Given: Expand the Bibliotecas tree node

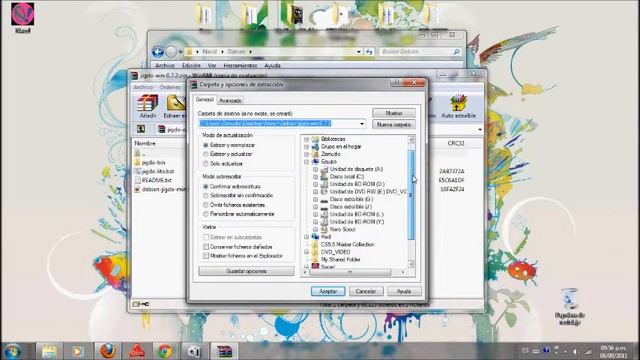Looking at the screenshot, I should (307, 139).
